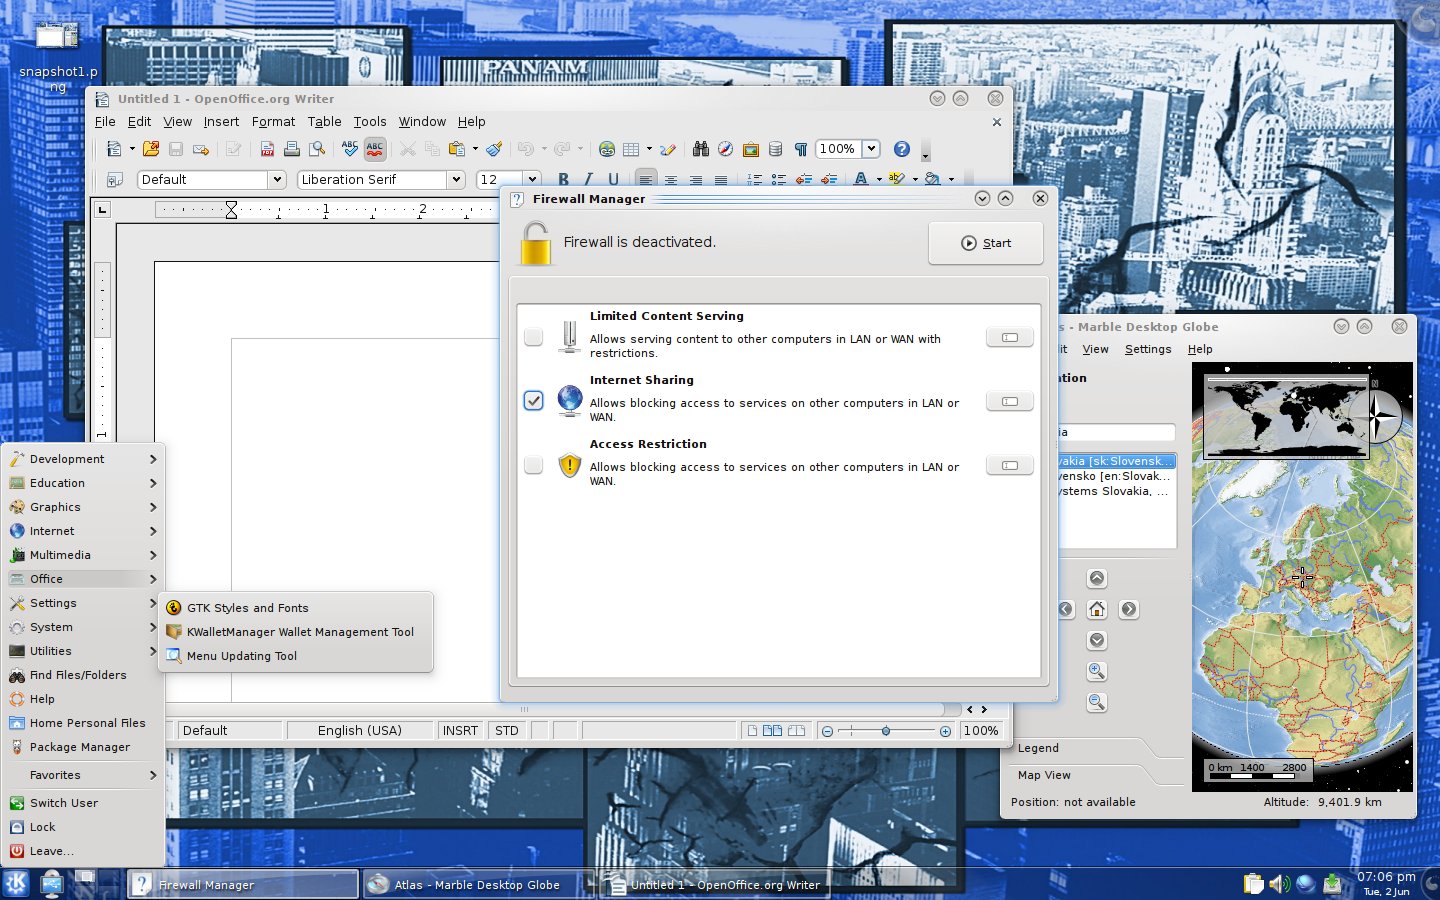The width and height of the screenshot is (1440, 900).
Task: Toggle AutoSpellcheck ABC underline icon
Action: point(375,149)
